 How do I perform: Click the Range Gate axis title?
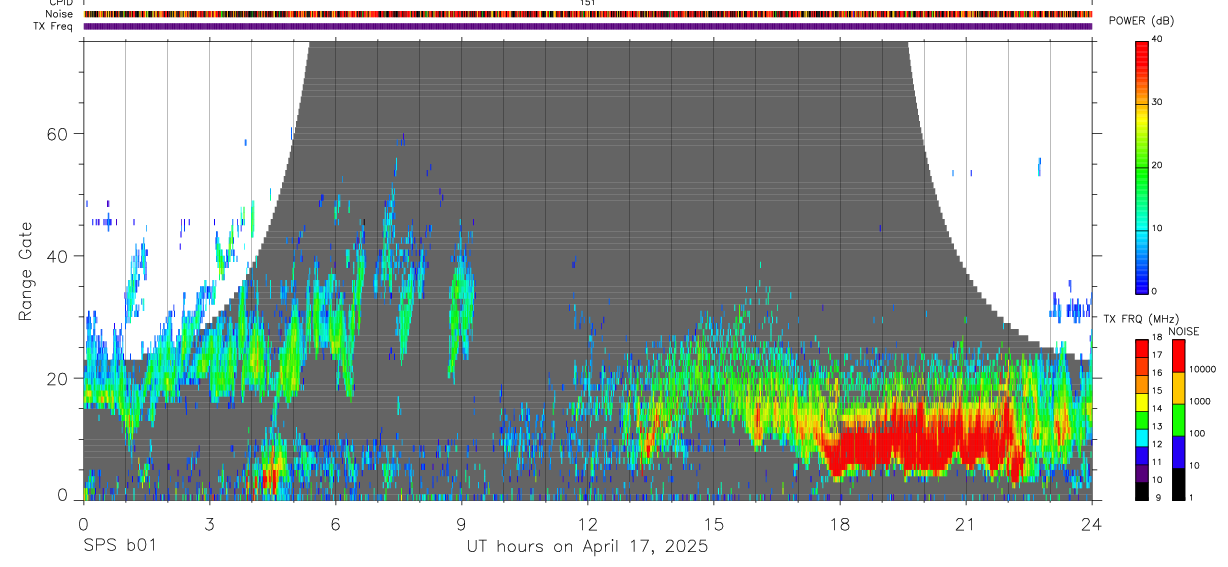(x=27, y=271)
